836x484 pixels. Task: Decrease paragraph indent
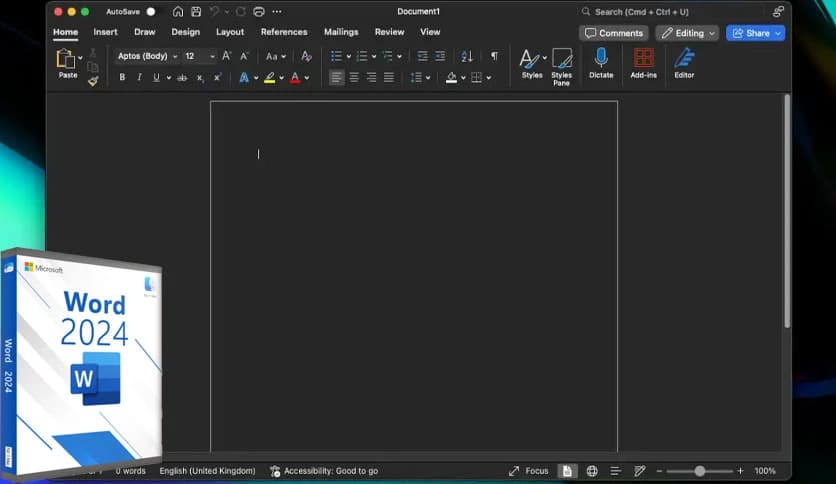(x=422, y=56)
